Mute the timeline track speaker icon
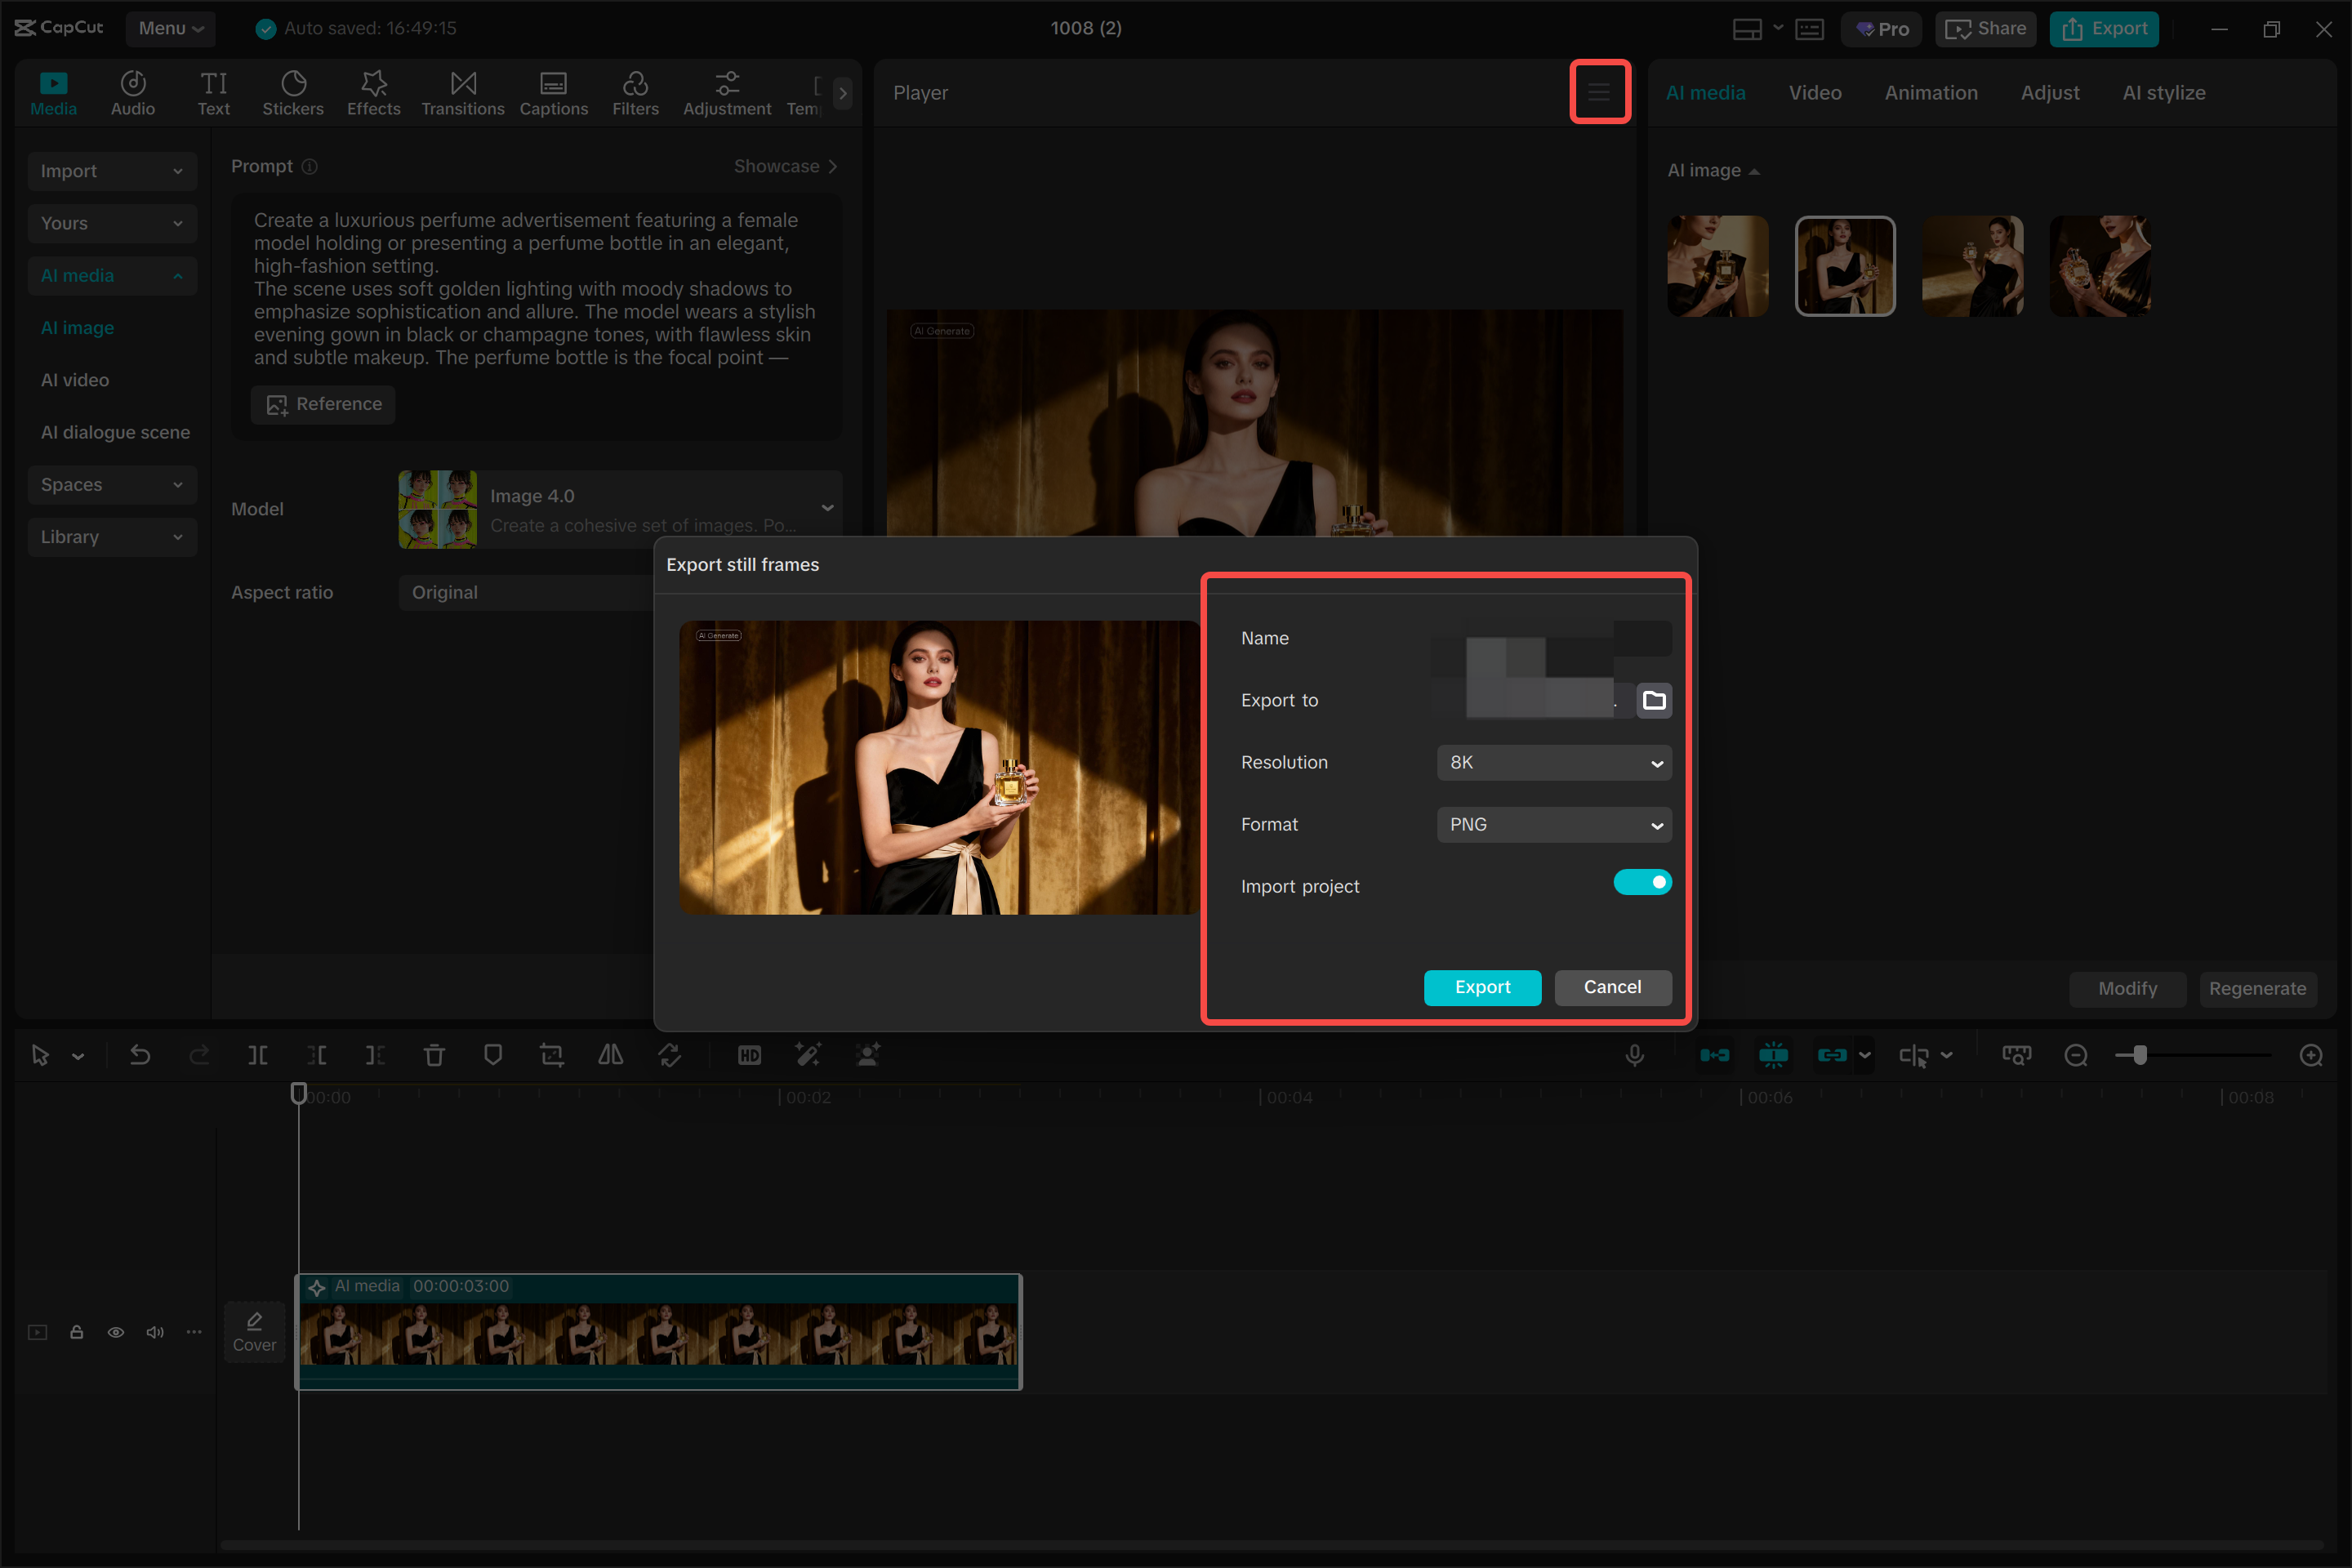This screenshot has height=1568, width=2352. [x=155, y=1332]
